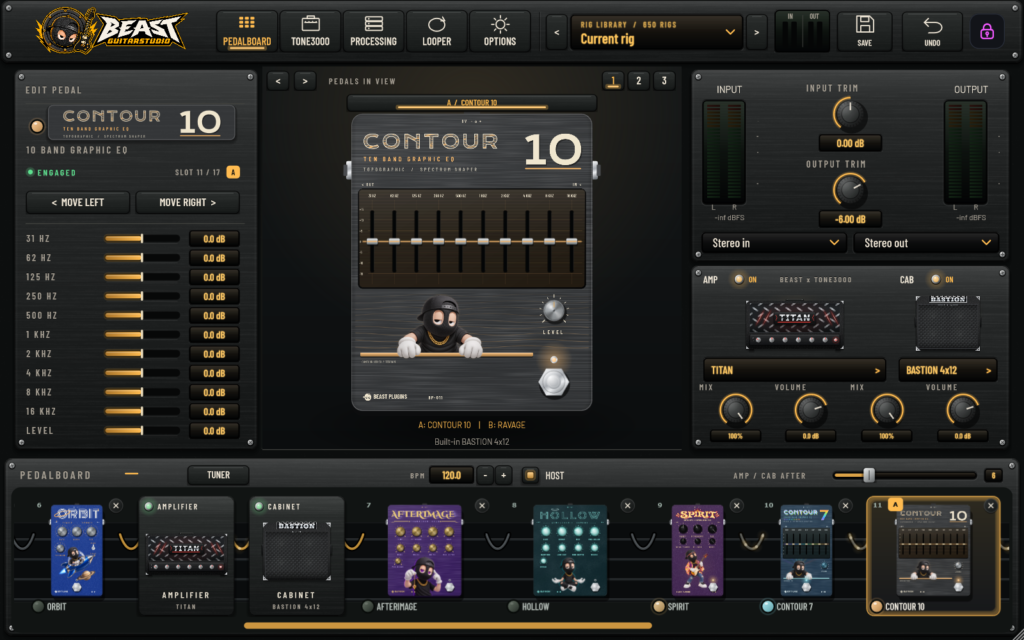Toggle the Afterimage pedal bypass LED

point(368,607)
